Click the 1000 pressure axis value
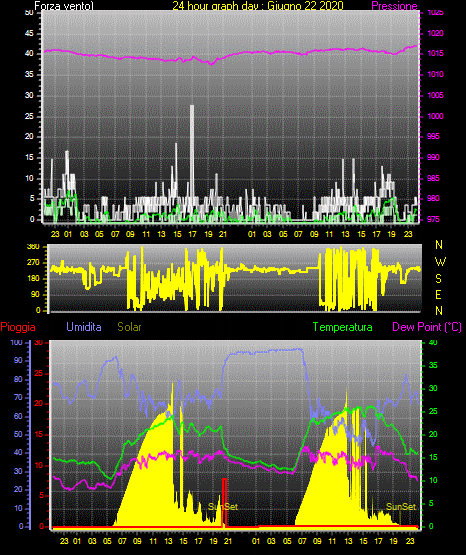The height and width of the screenshot is (555, 466). (x=435, y=116)
